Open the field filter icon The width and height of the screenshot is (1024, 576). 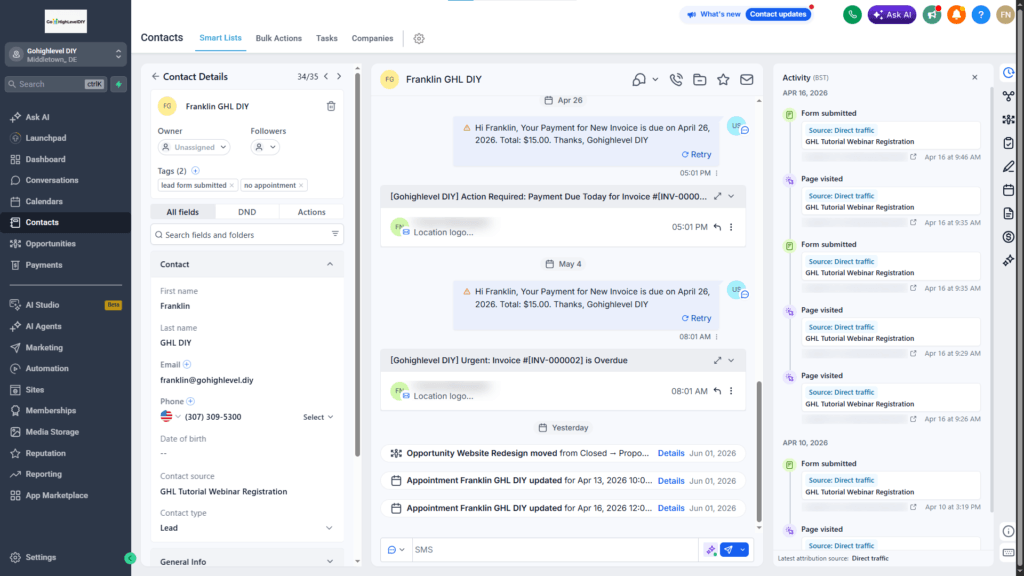[335, 234]
